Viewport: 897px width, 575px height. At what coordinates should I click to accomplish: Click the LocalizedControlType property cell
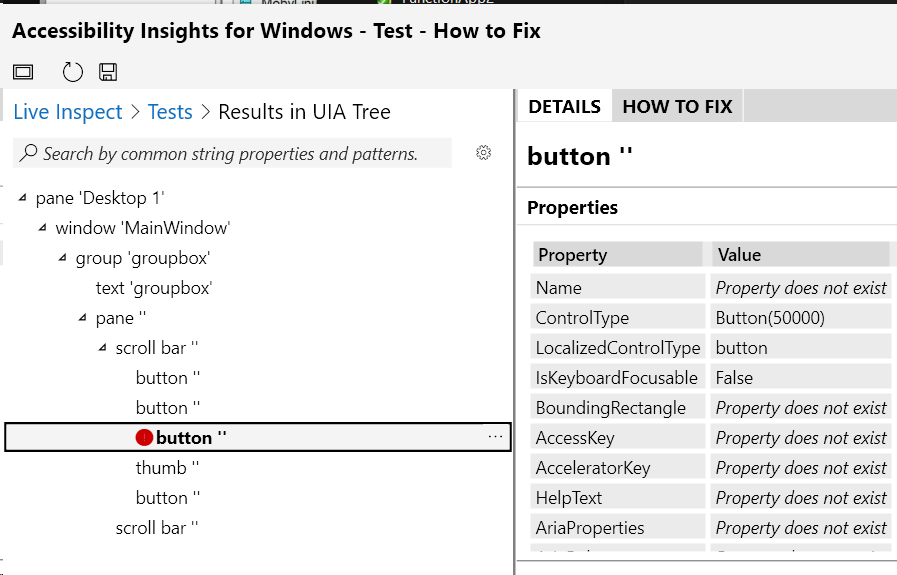(x=618, y=348)
